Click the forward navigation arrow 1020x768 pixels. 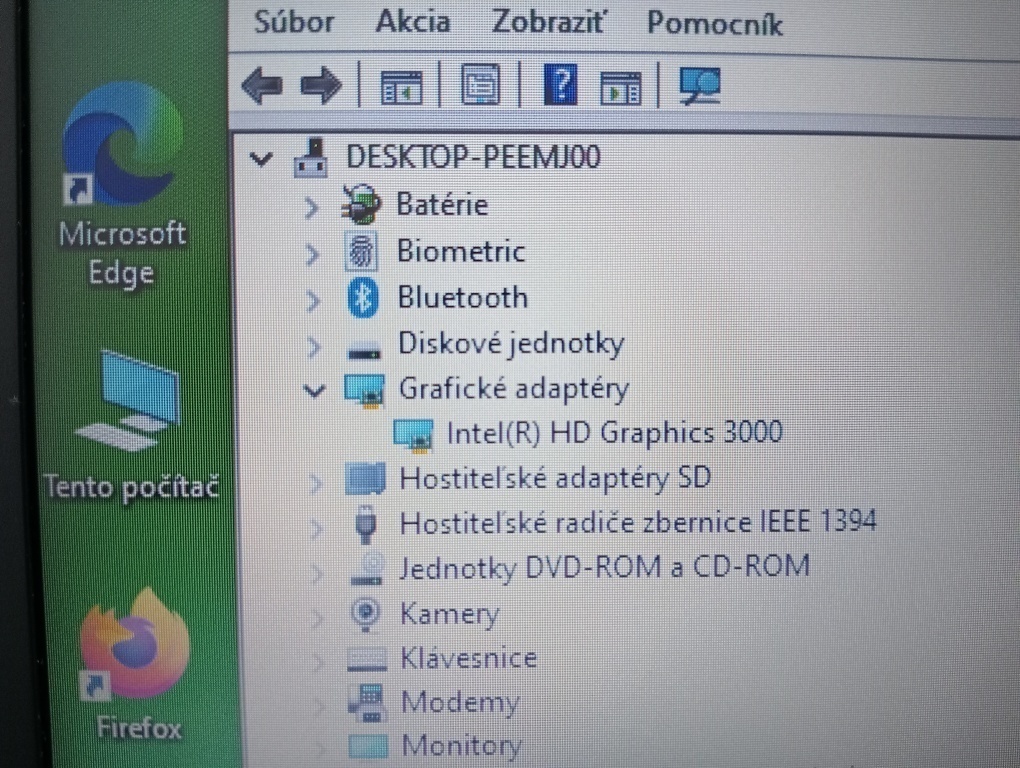321,86
